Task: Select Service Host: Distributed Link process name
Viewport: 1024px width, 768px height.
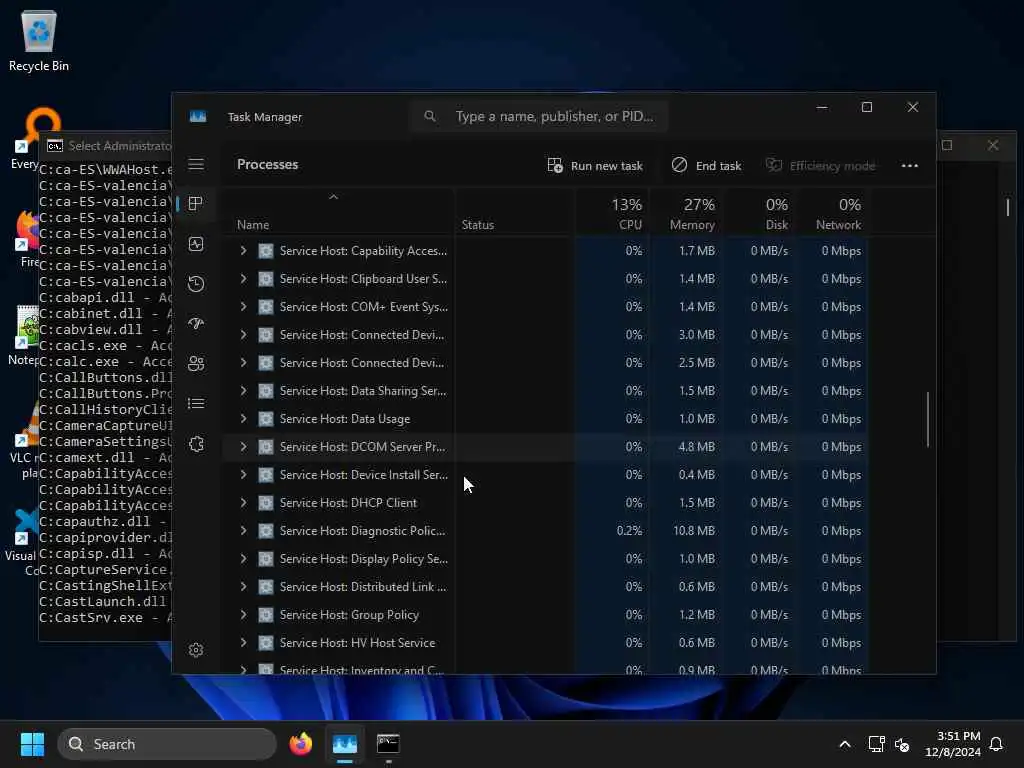Action: click(x=363, y=586)
